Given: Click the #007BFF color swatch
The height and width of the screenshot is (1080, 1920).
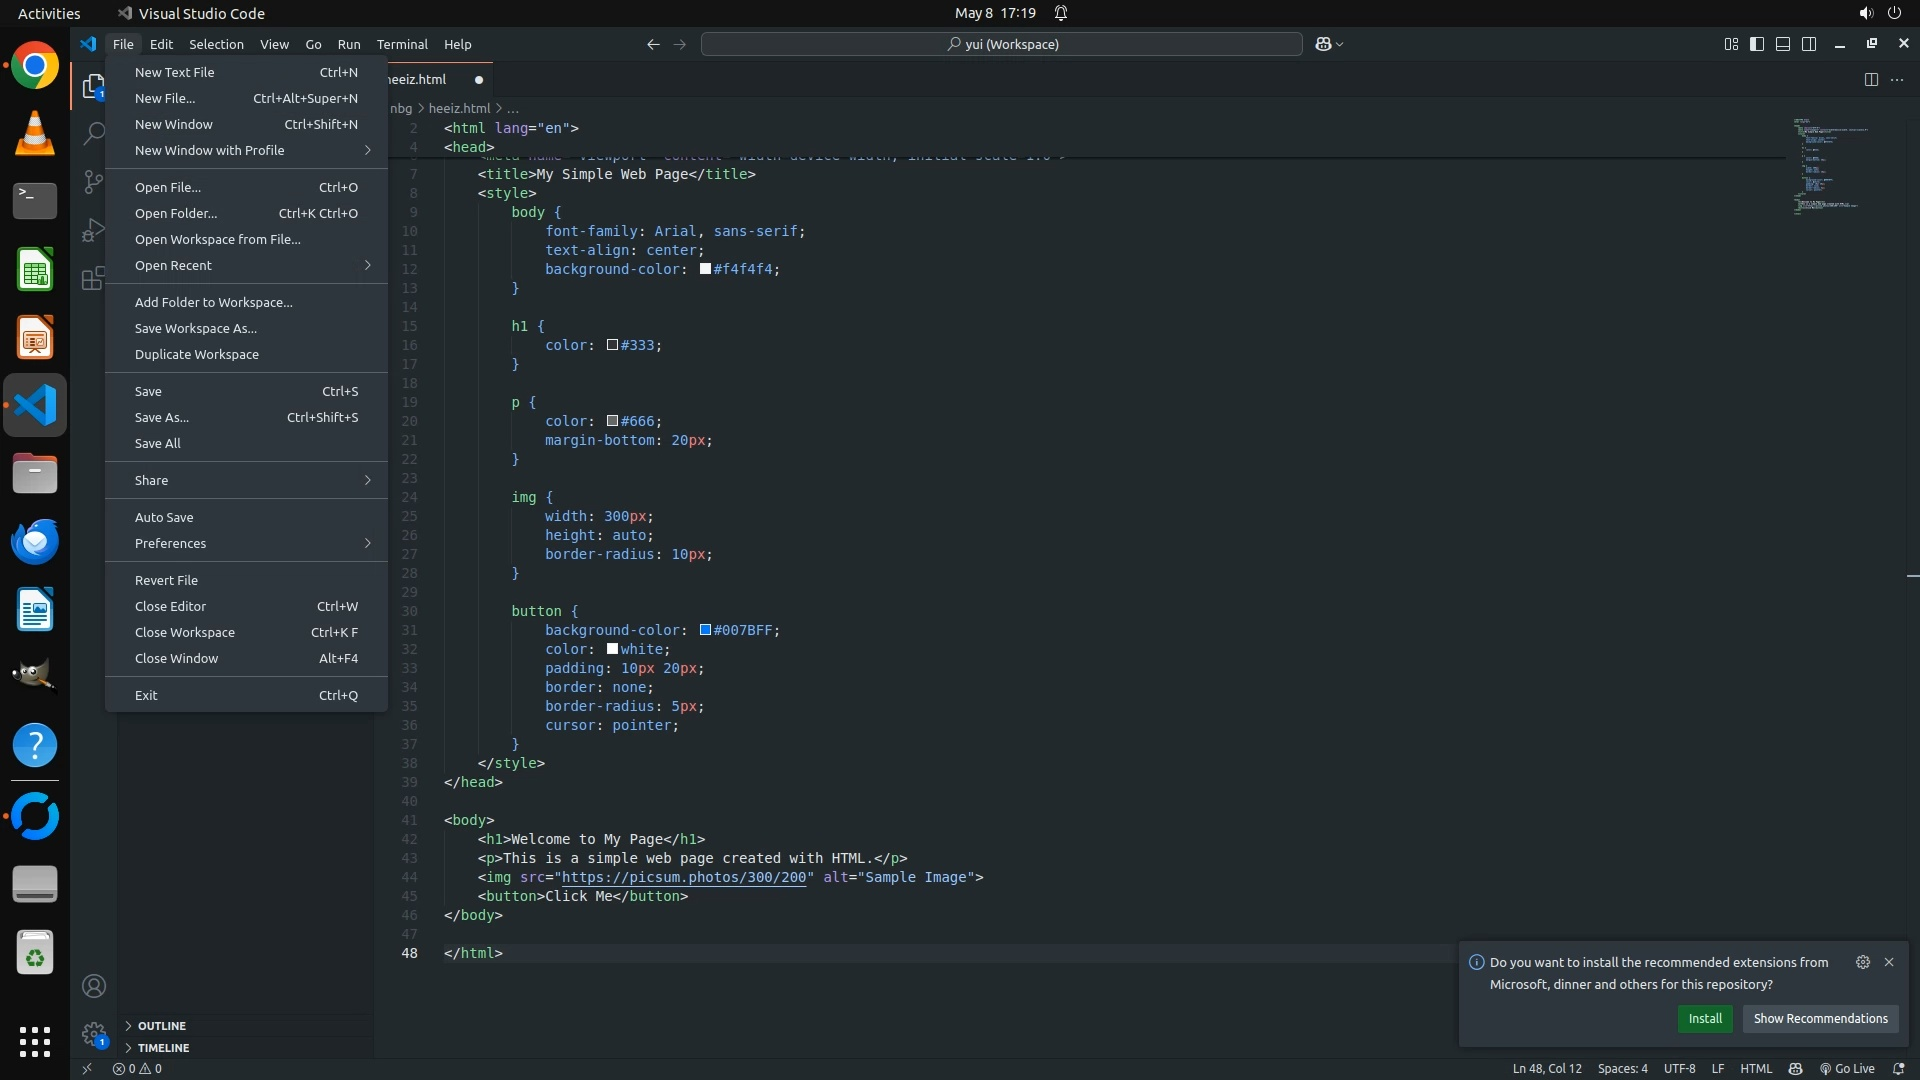Looking at the screenshot, I should pos(705,630).
